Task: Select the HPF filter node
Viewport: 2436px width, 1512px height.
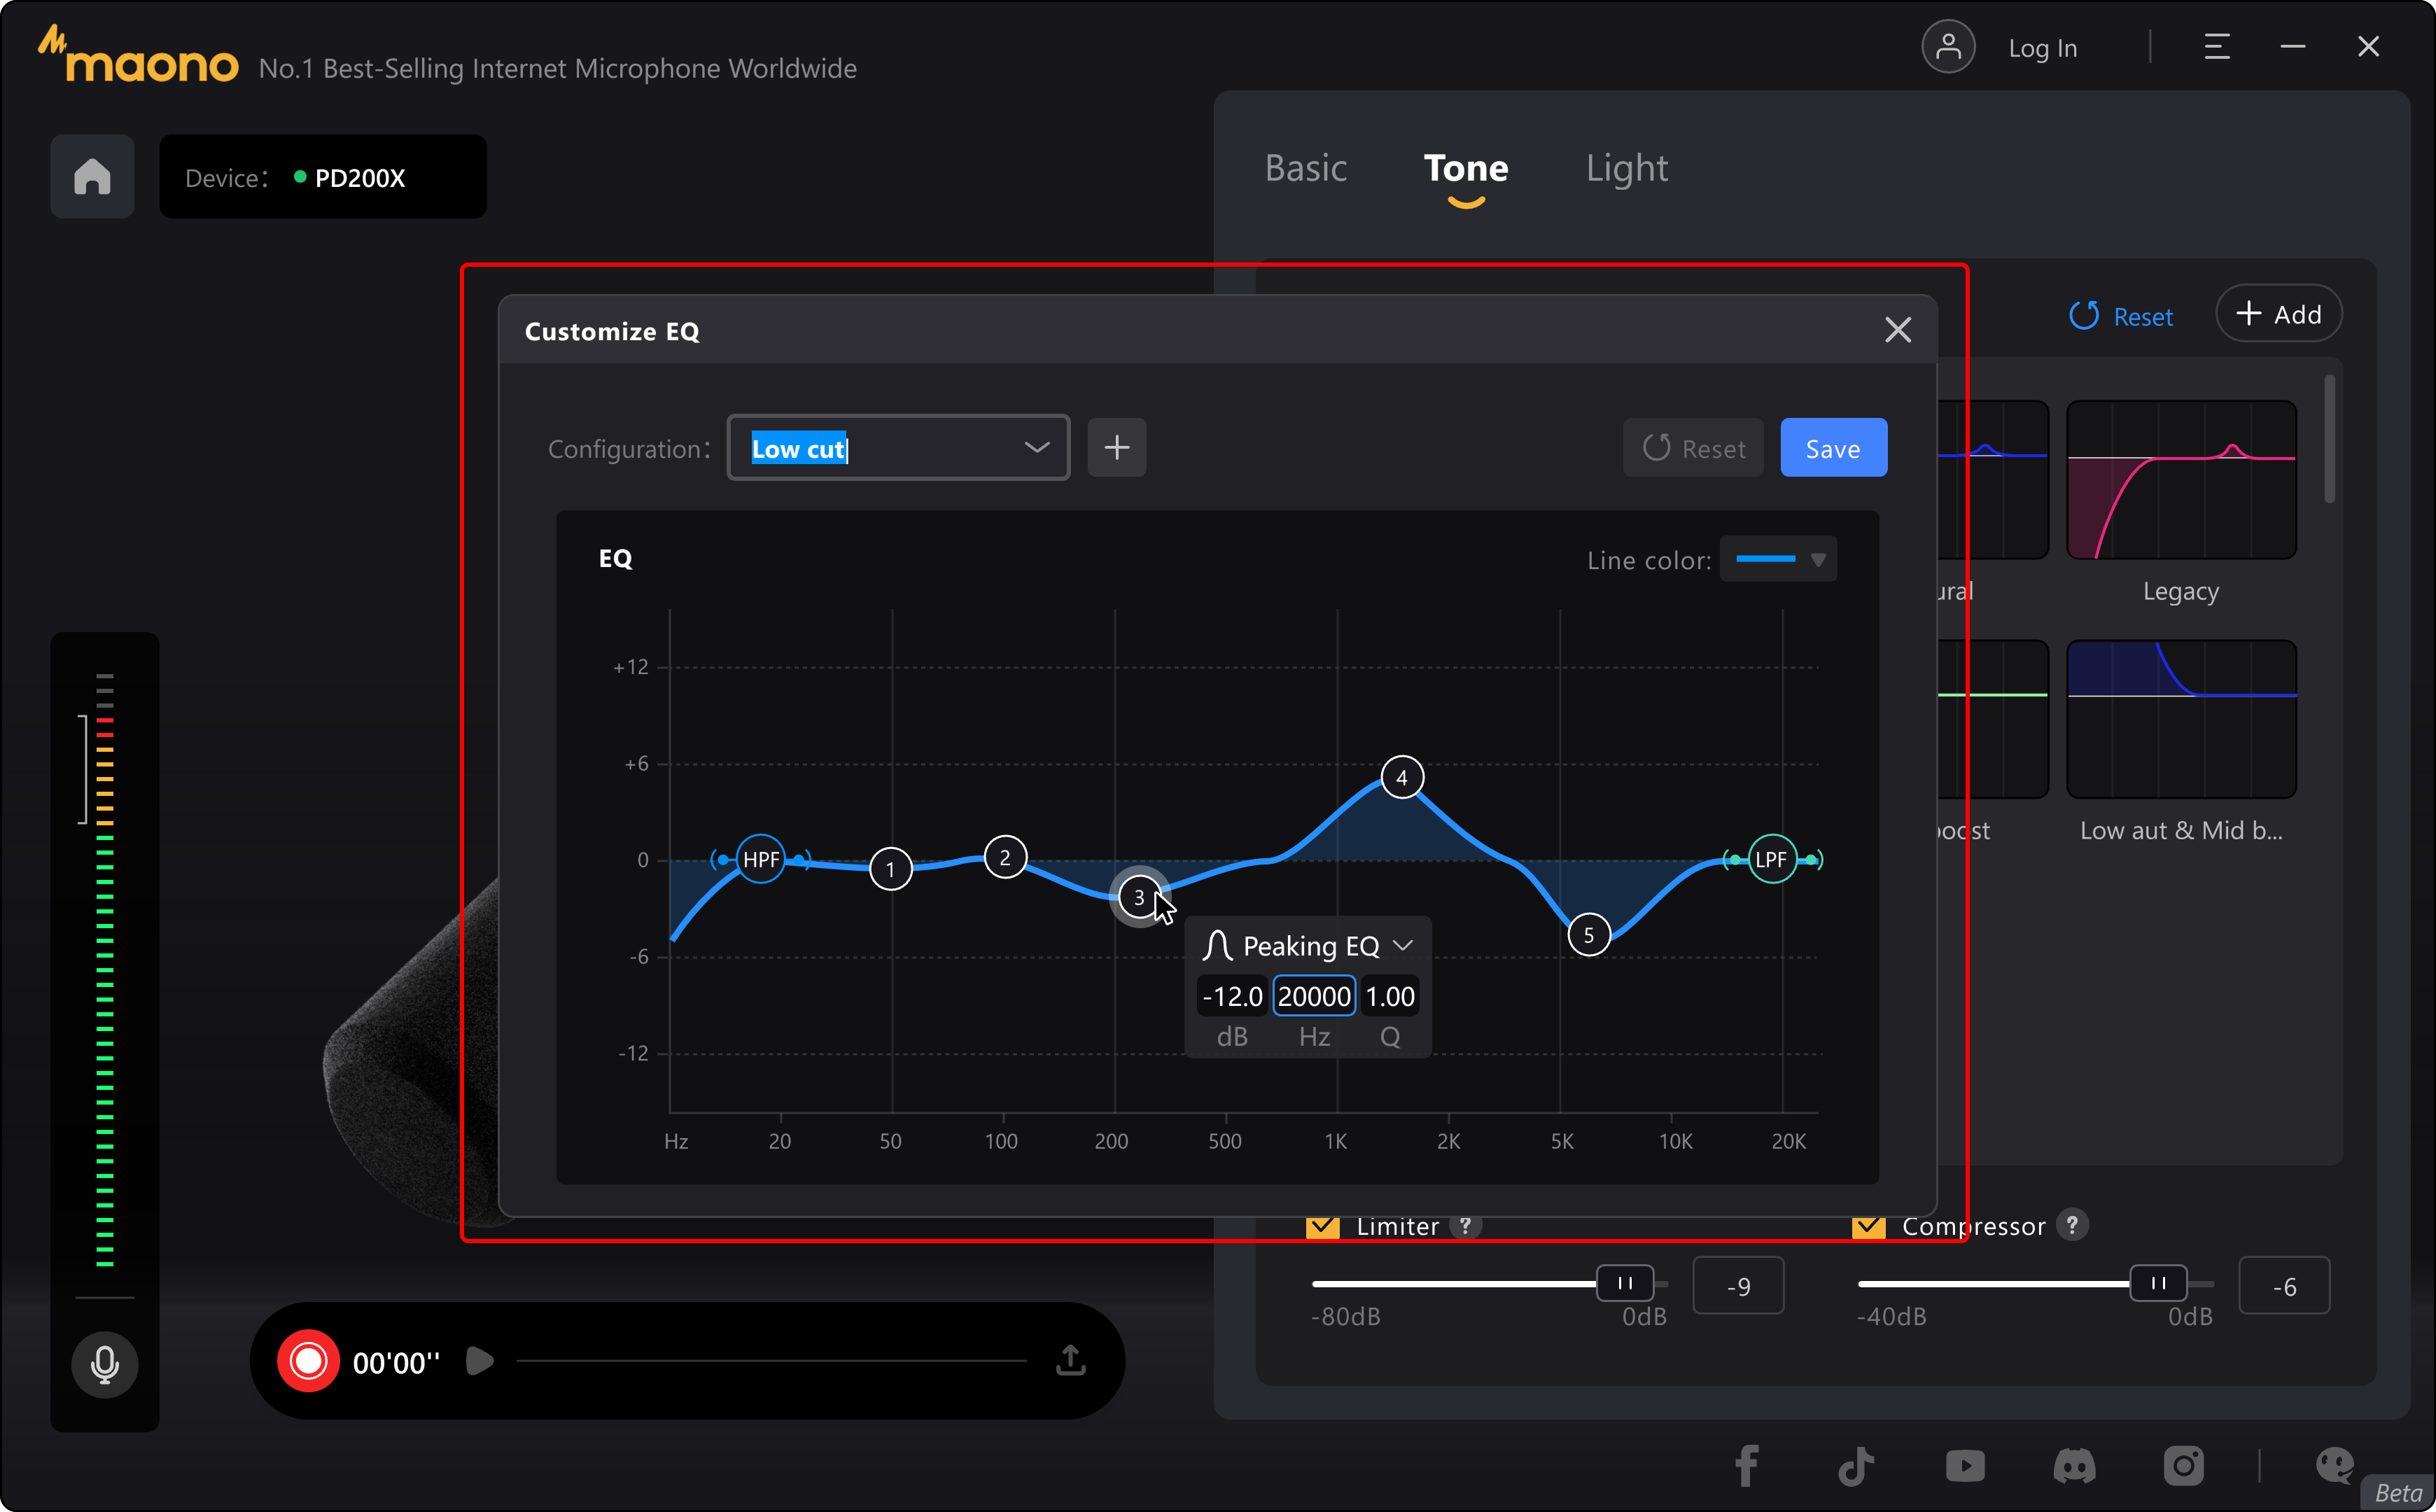Action: [761, 859]
